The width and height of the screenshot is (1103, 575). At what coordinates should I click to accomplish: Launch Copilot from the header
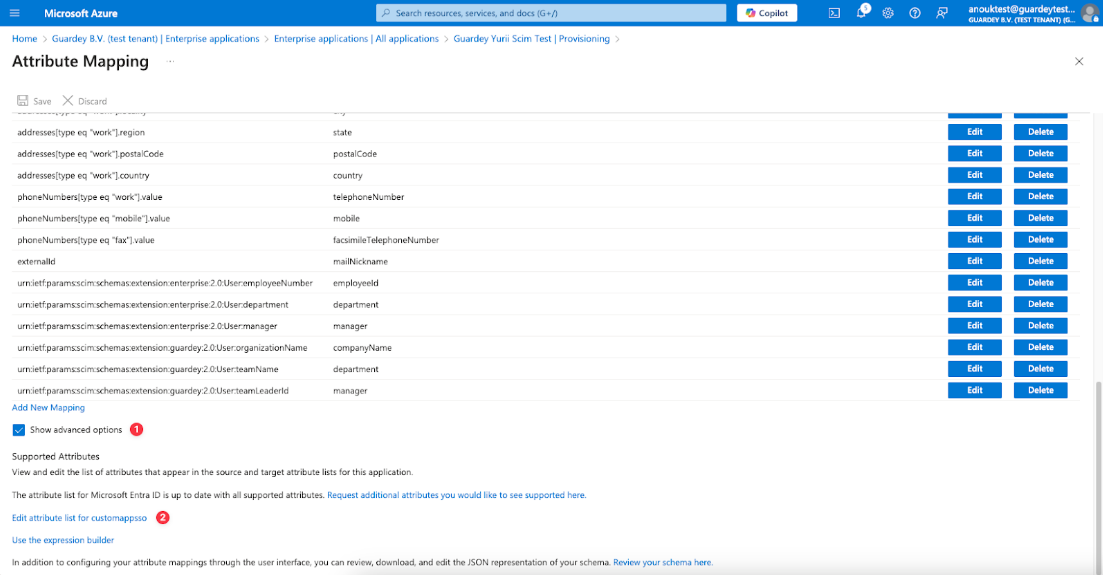(x=767, y=13)
